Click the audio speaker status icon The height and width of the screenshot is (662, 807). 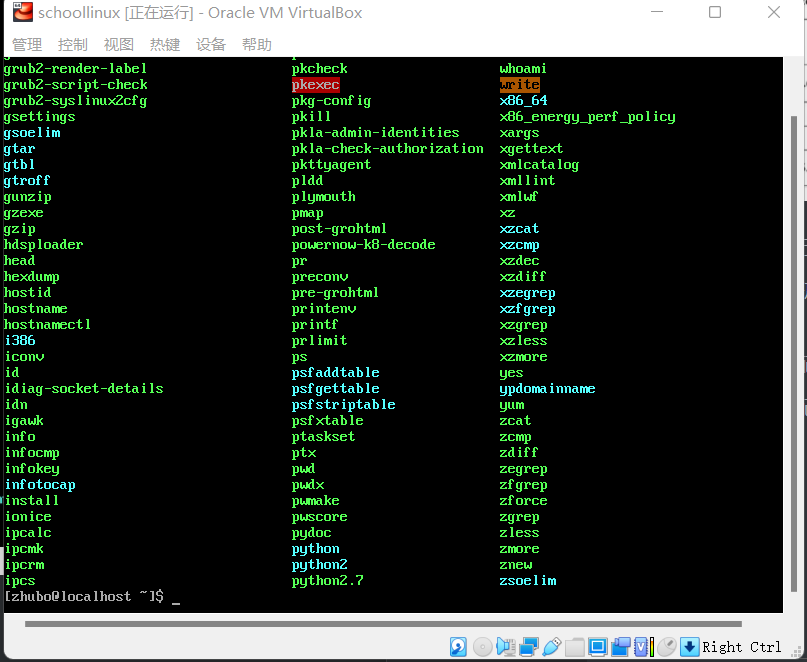coord(506,647)
